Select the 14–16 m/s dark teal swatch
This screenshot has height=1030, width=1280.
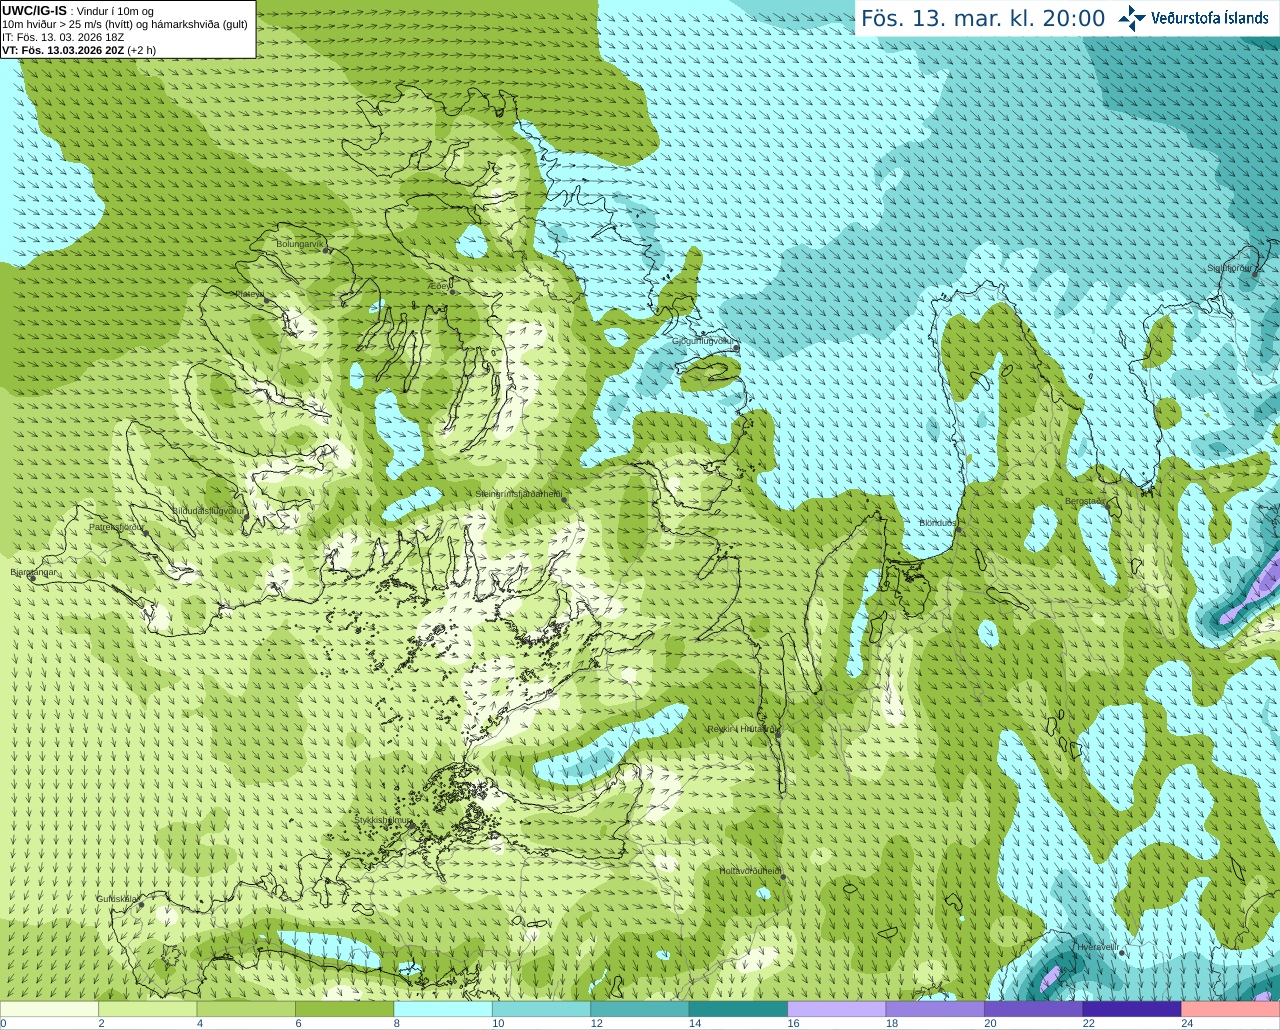(738, 1009)
